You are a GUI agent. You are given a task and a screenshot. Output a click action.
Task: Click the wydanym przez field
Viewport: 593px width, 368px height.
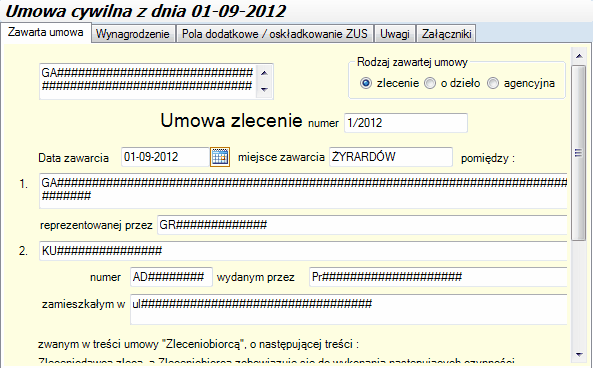pos(438,277)
